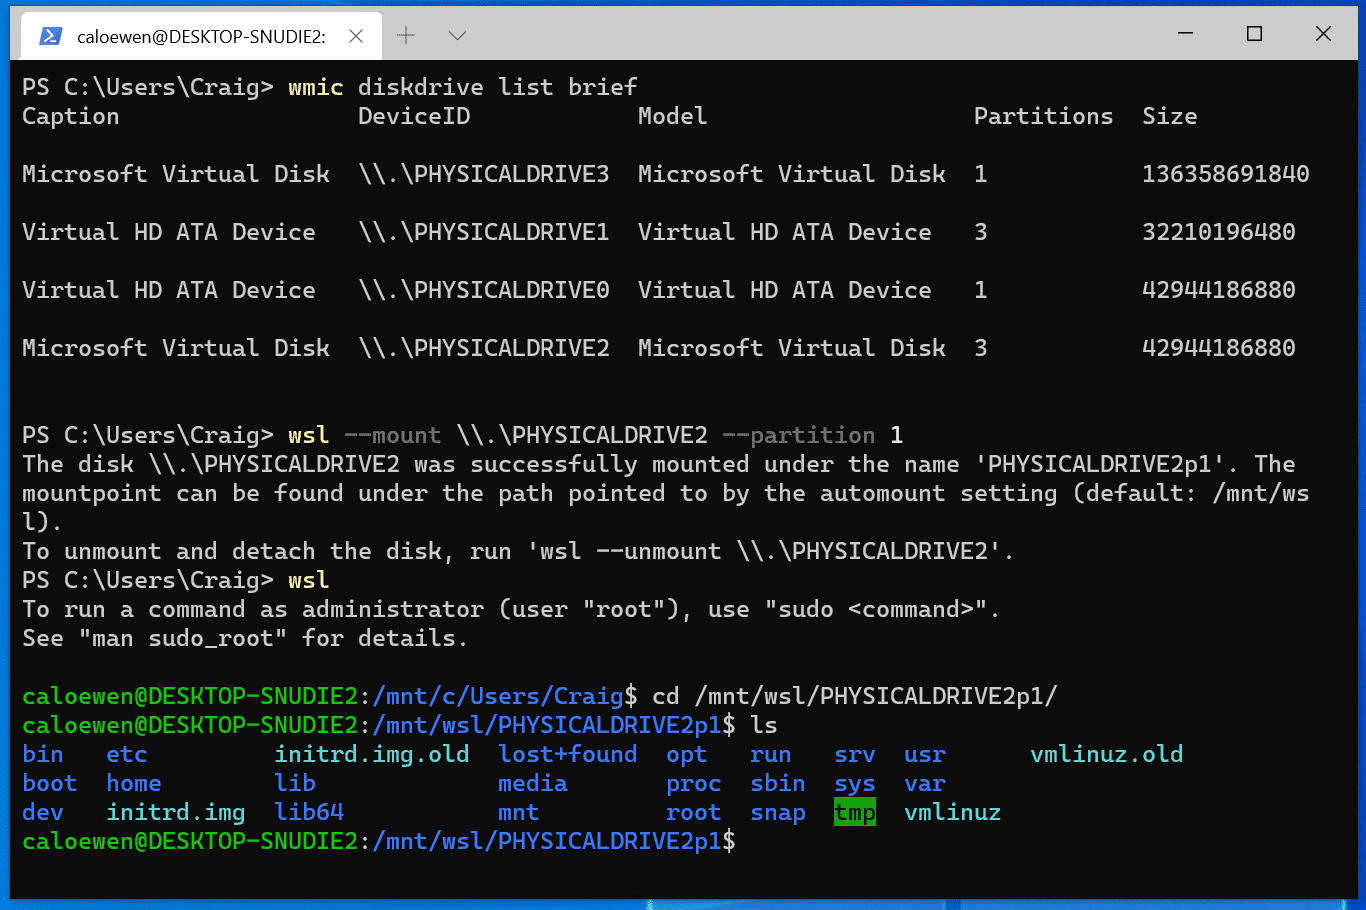Click the wmic command text
1366x910 pixels.
coord(315,87)
